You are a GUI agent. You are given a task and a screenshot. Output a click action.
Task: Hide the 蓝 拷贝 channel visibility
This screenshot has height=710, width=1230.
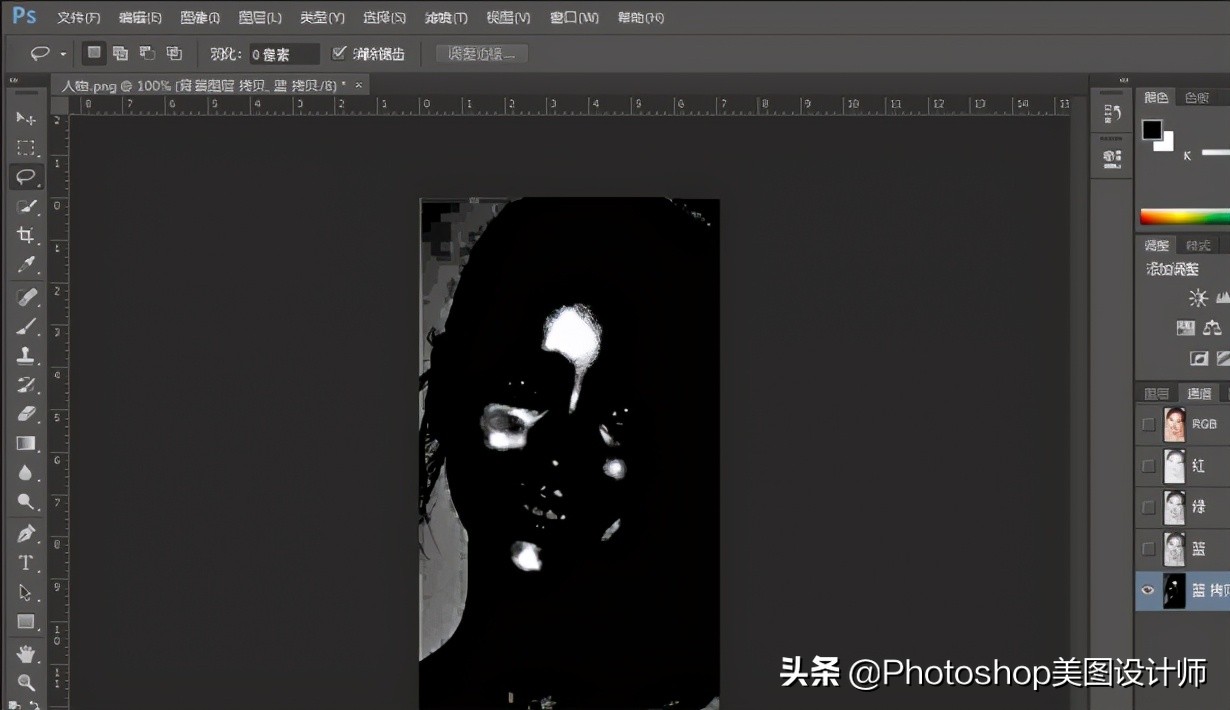tap(1147, 591)
